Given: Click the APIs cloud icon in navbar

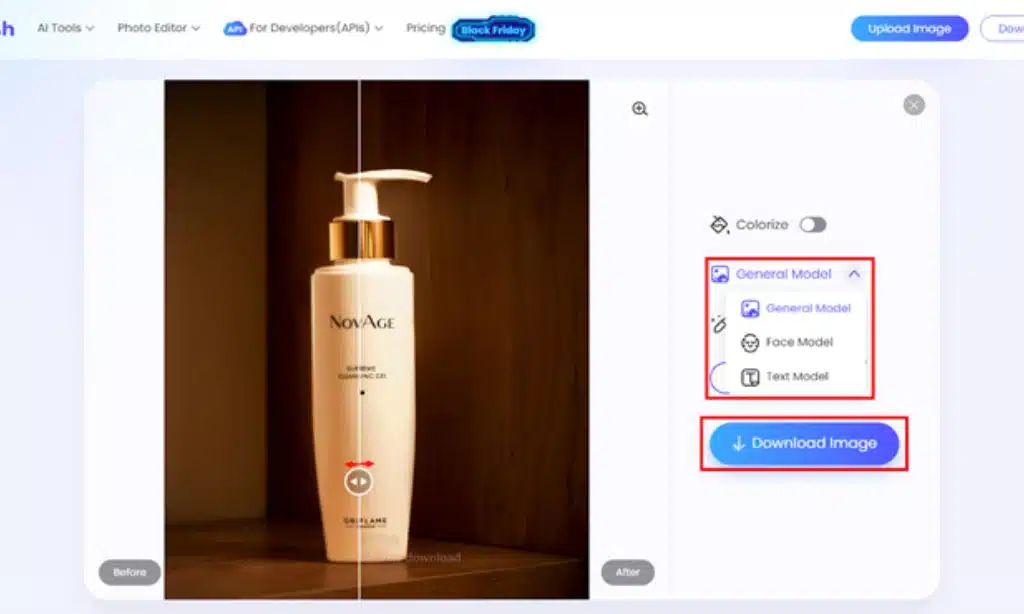Looking at the screenshot, I should pos(234,29).
